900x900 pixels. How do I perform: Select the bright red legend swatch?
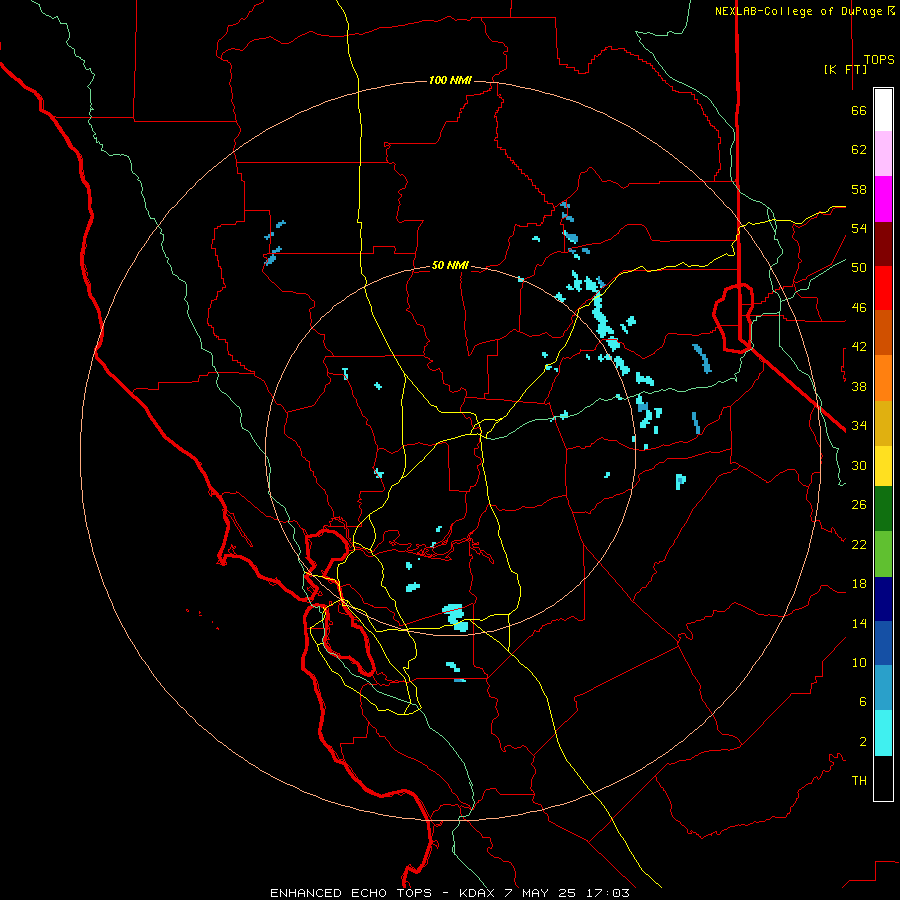(883, 288)
